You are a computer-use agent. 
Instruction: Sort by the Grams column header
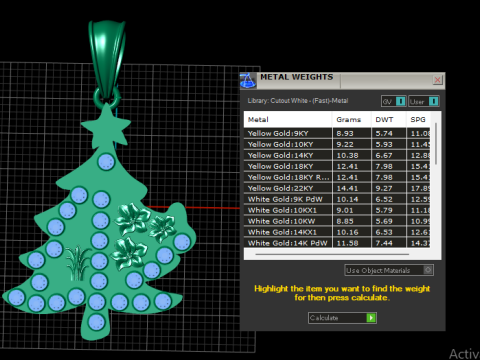click(x=351, y=119)
